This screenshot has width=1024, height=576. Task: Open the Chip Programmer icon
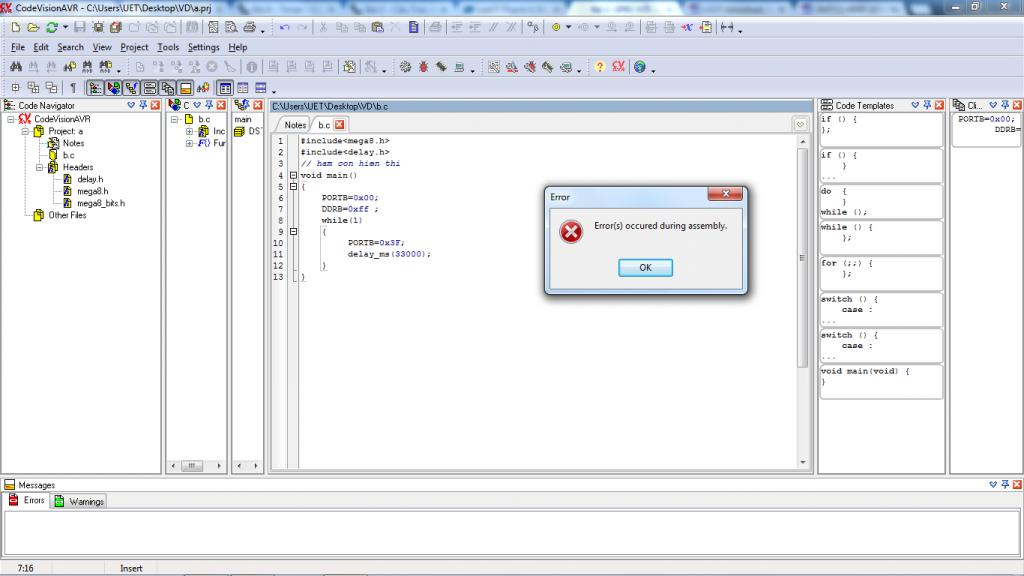pyautogui.click(x=441, y=67)
